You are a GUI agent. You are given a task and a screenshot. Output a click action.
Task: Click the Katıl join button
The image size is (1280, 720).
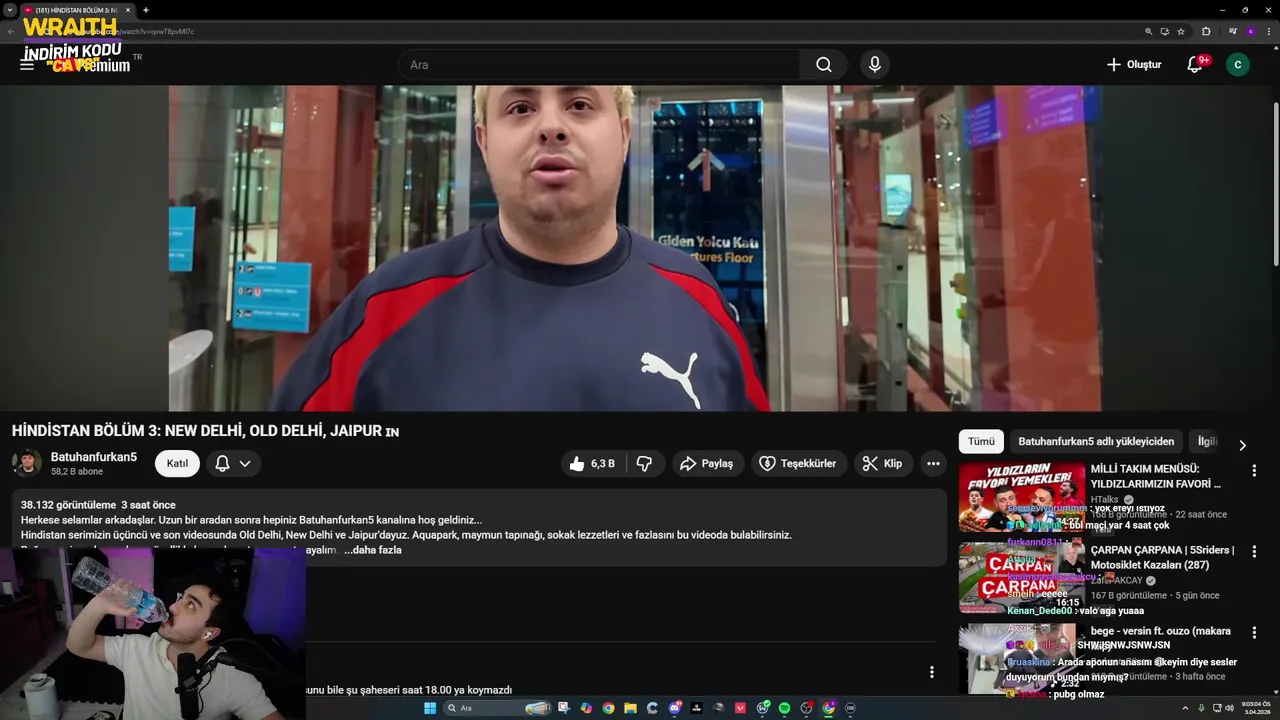(x=177, y=464)
